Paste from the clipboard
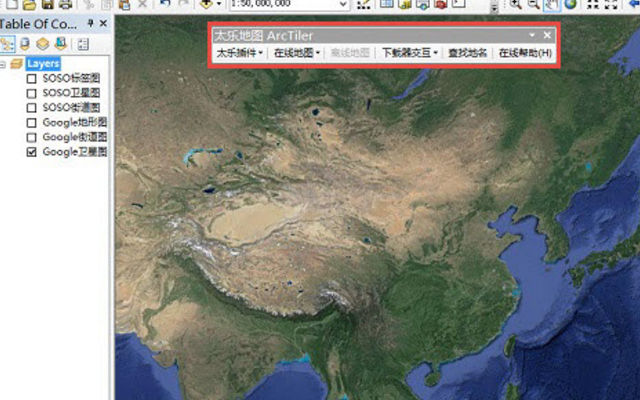The image size is (640, 400). point(124,4)
